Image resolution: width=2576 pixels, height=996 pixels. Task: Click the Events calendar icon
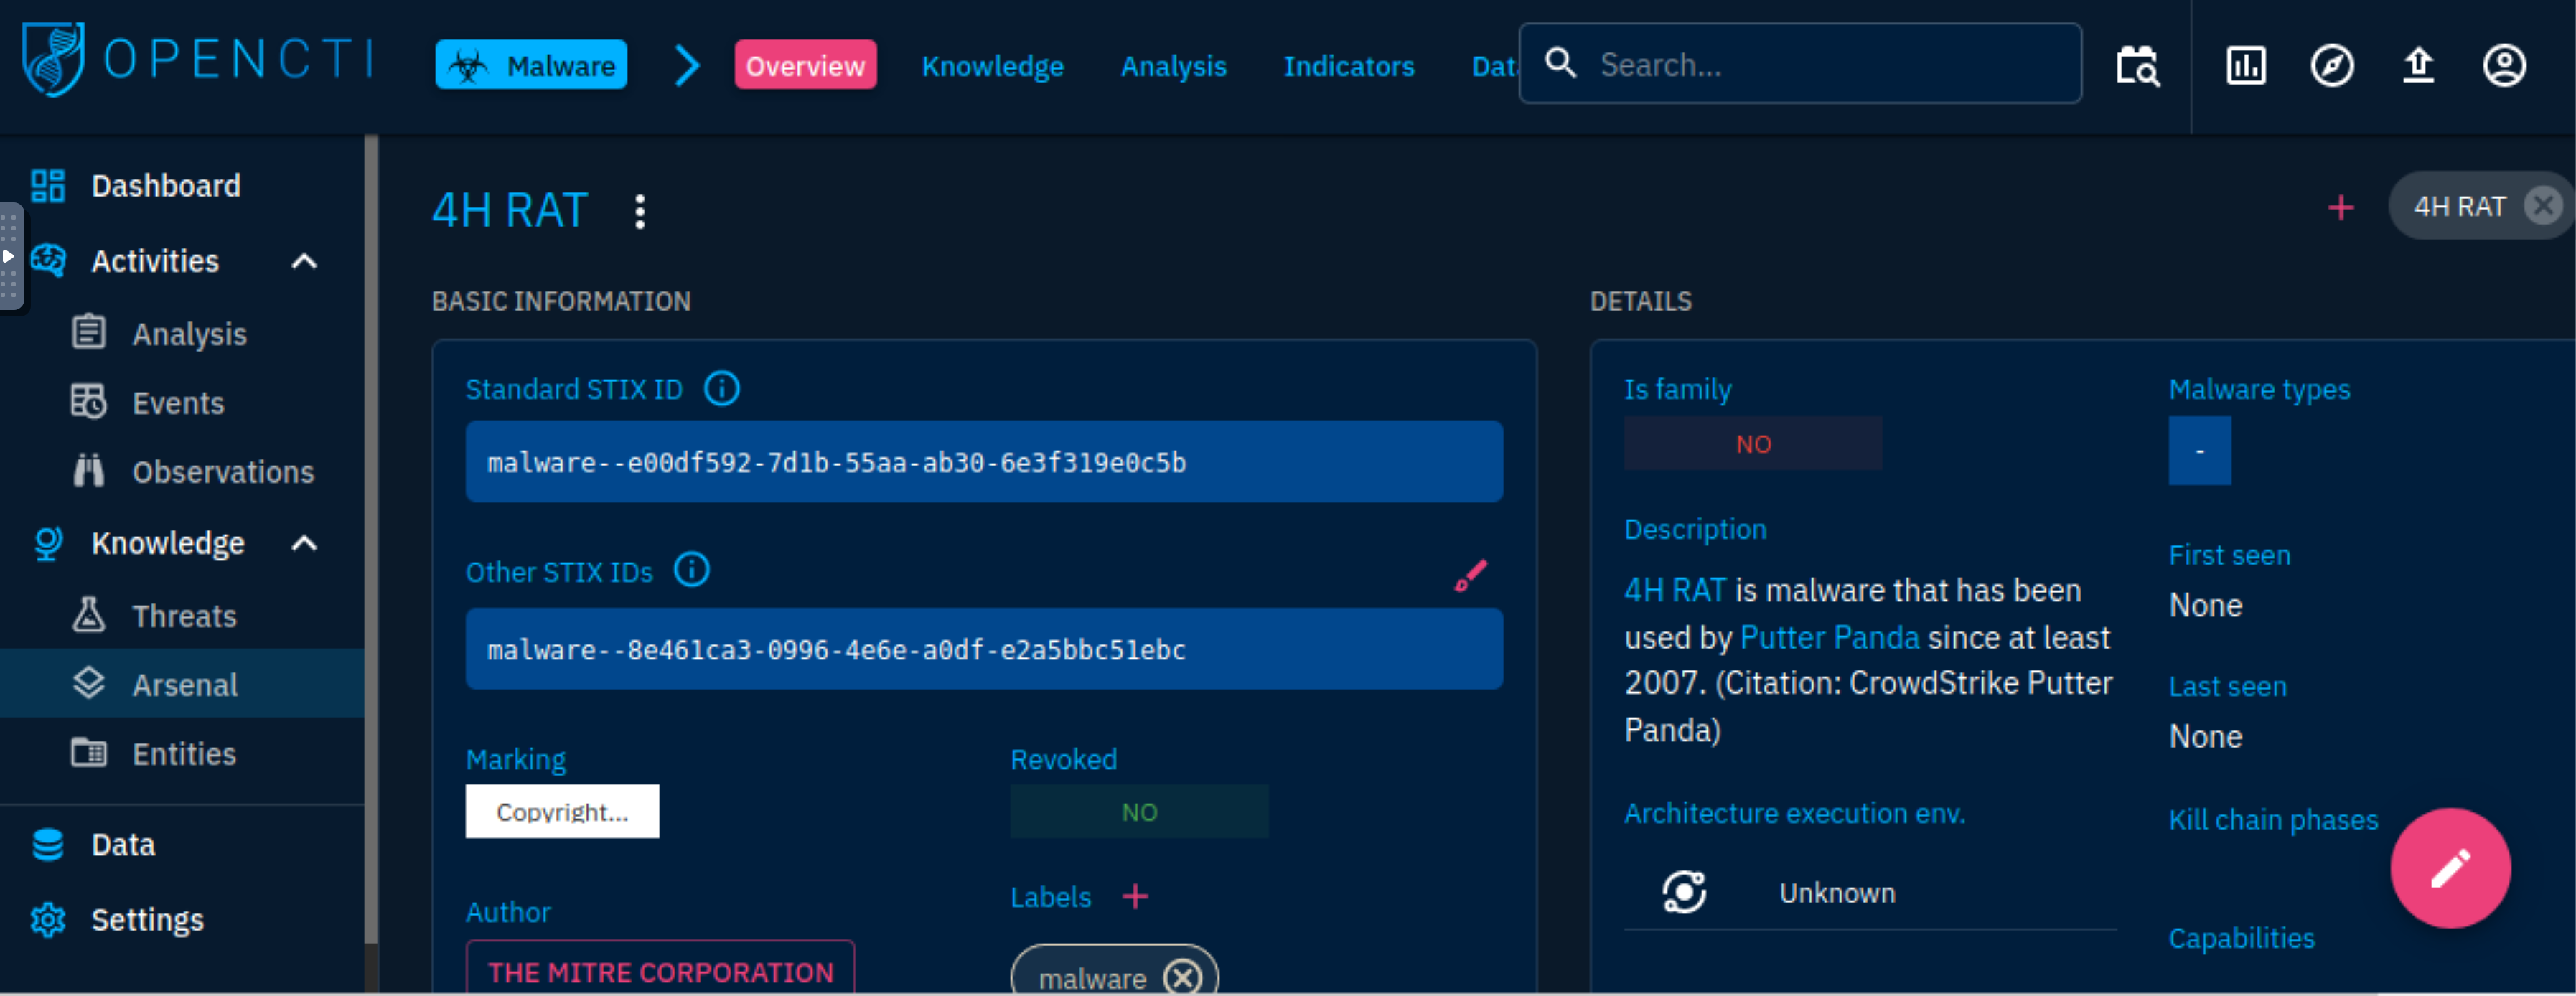88,401
